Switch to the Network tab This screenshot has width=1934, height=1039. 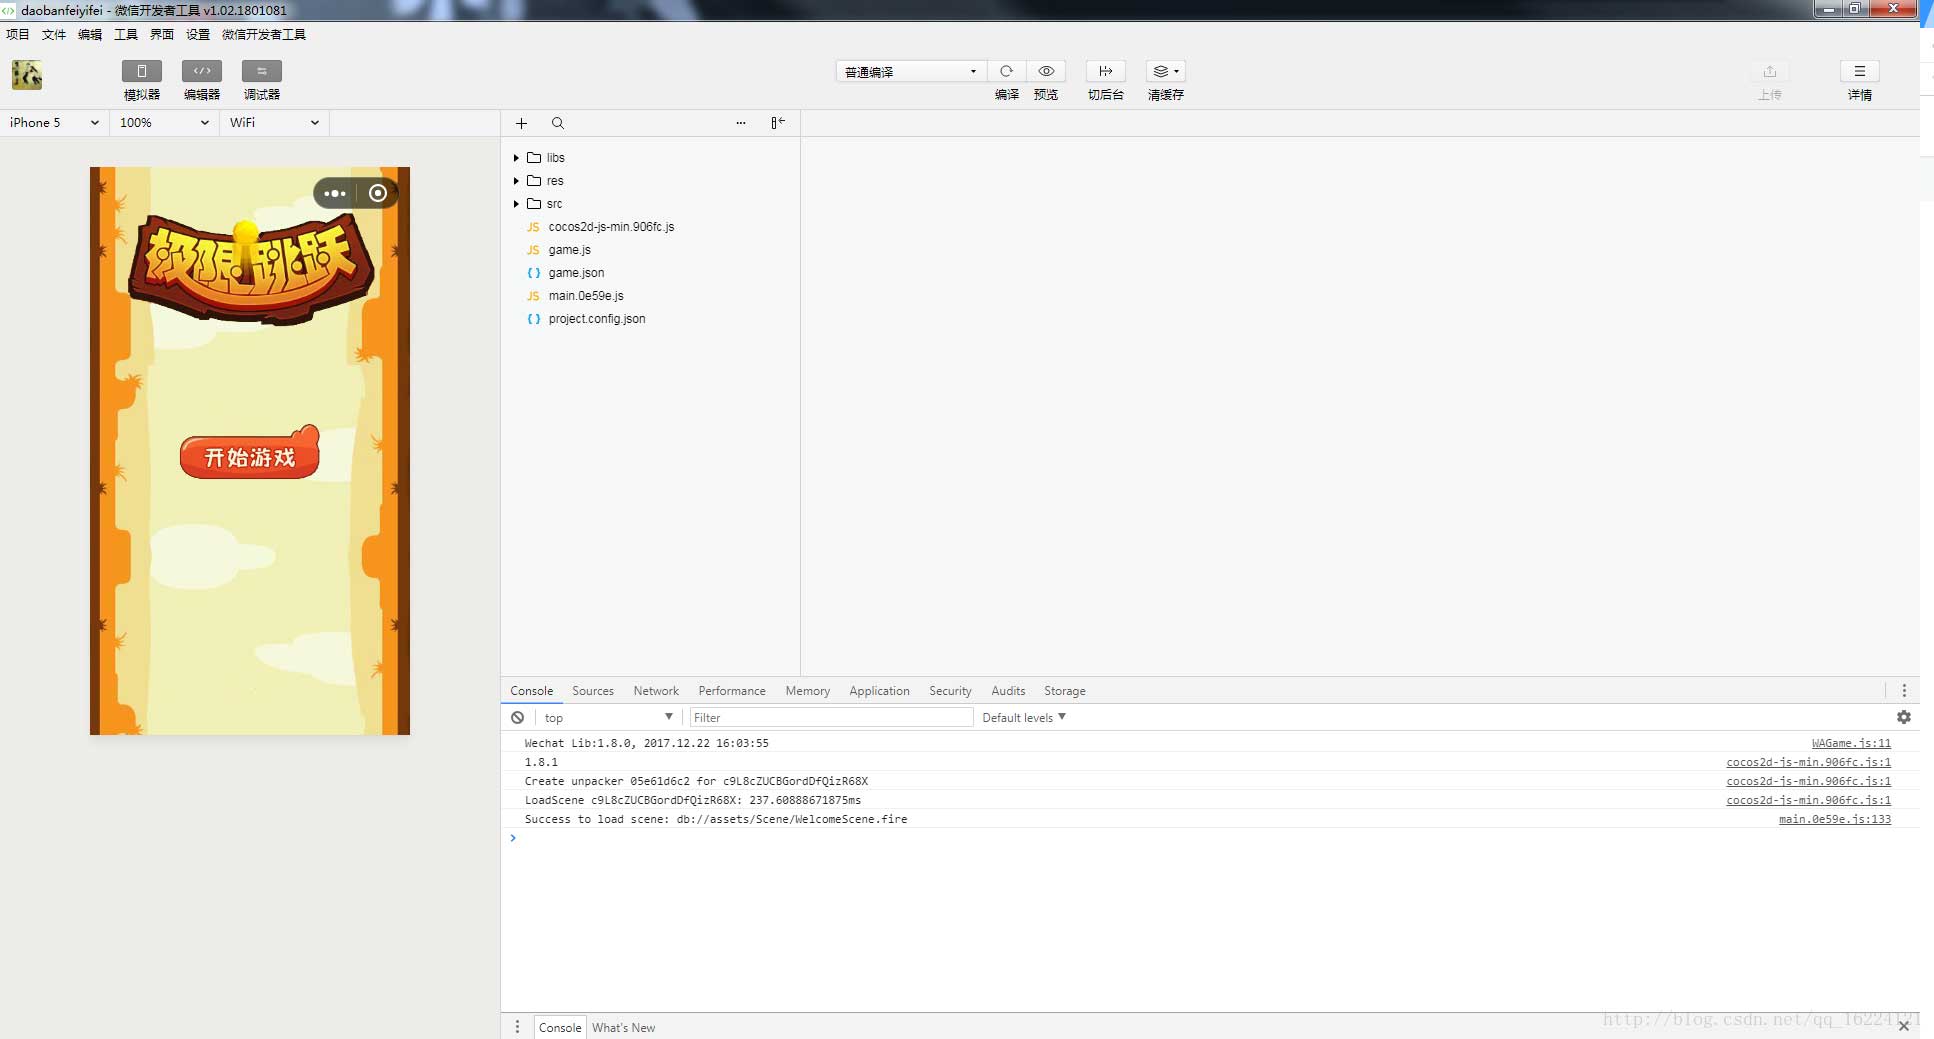click(x=655, y=691)
